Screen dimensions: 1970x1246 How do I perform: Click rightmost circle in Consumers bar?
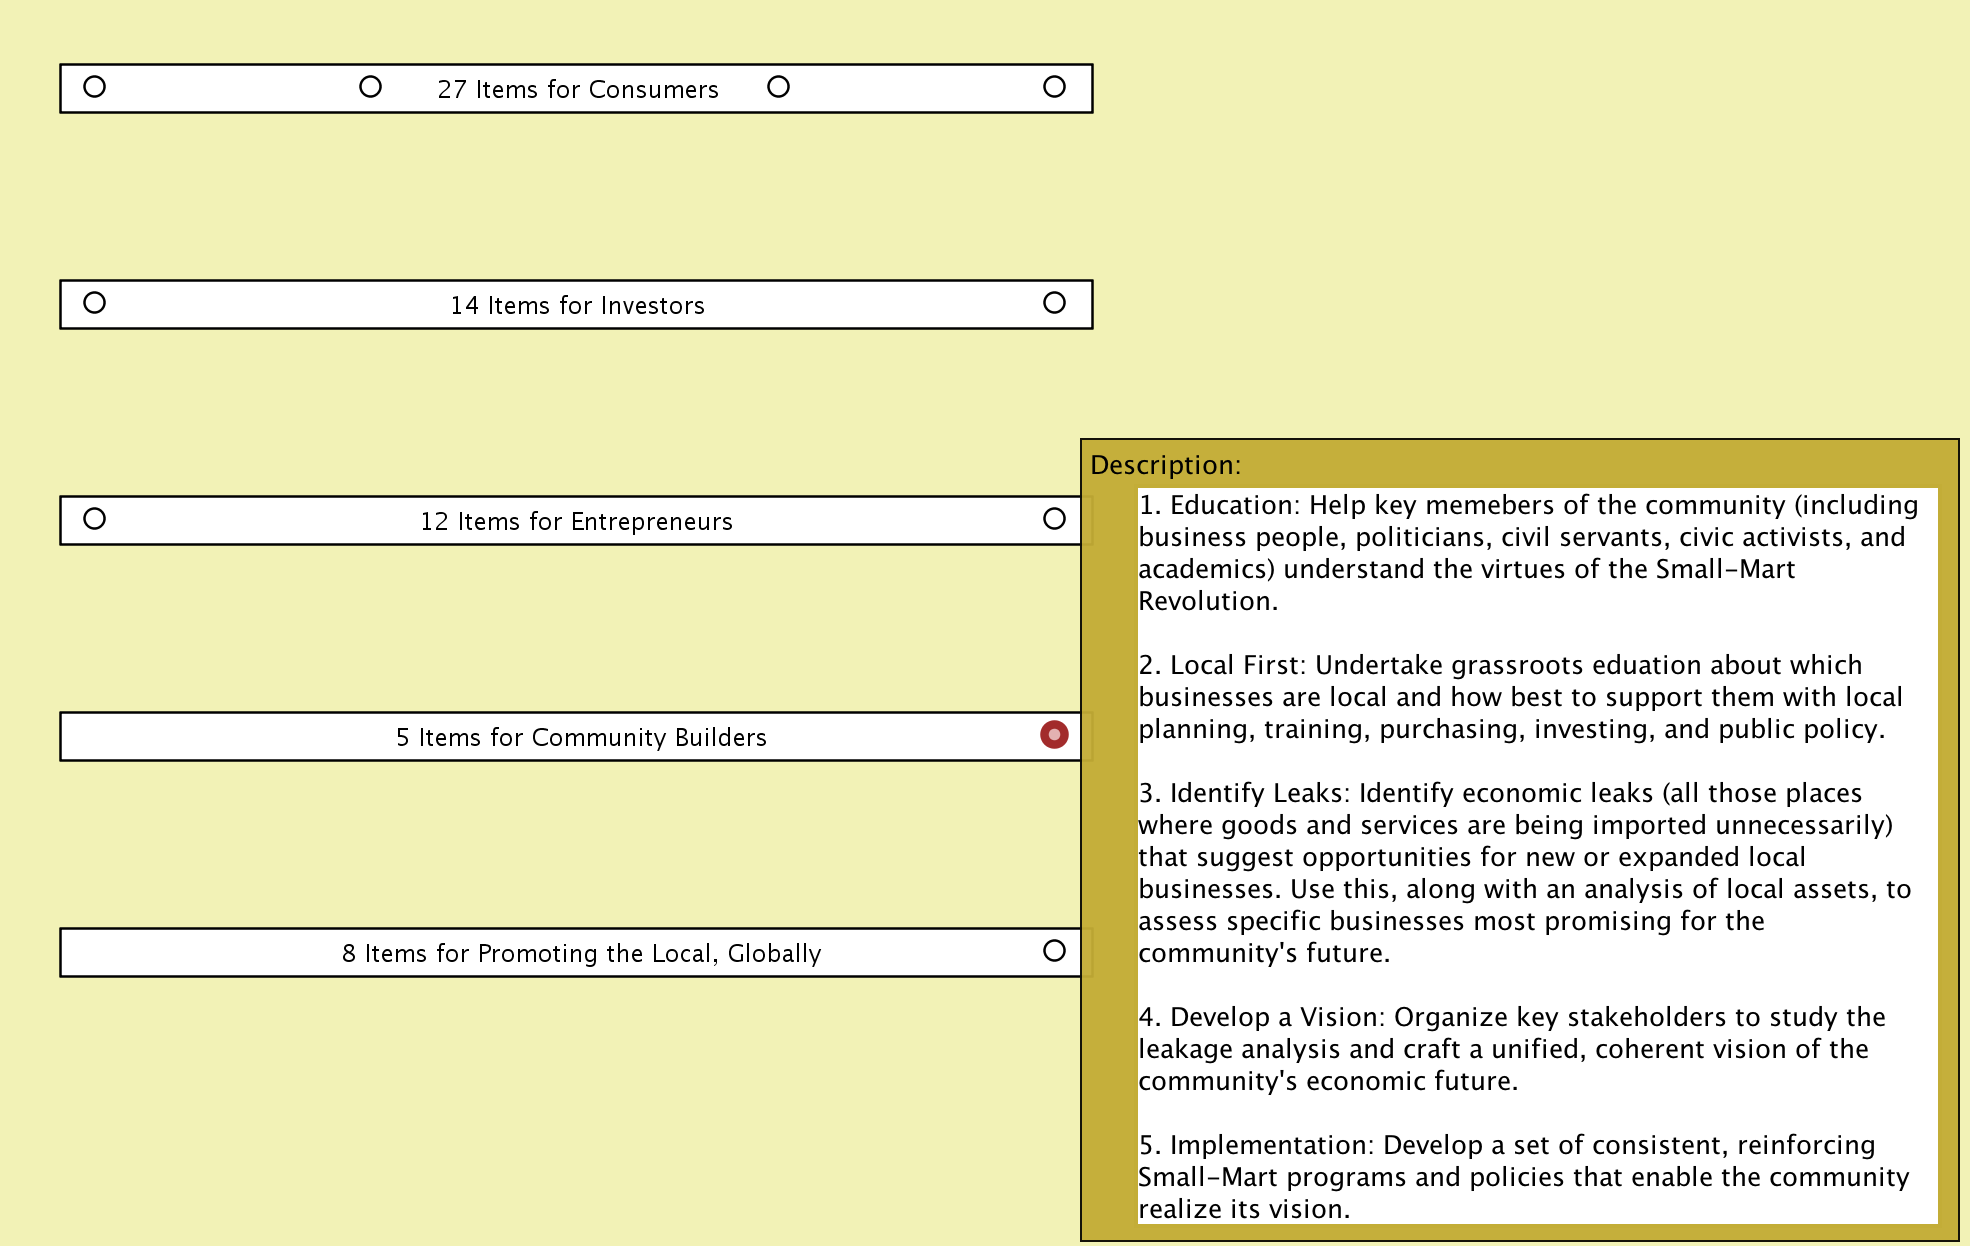(x=1054, y=87)
